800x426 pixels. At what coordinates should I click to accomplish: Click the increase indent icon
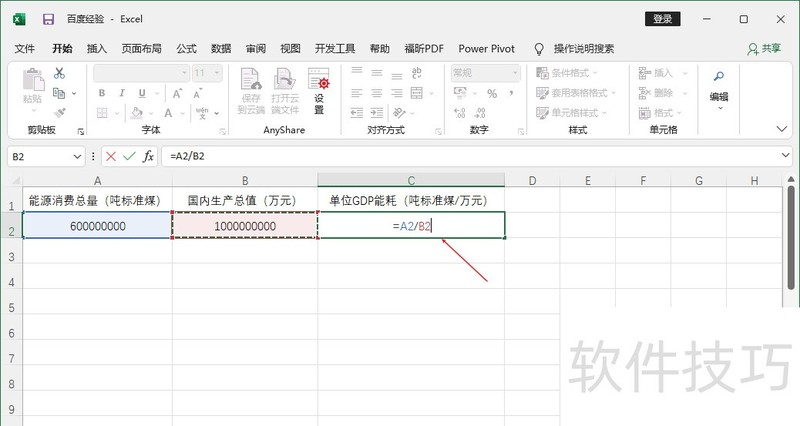(x=377, y=113)
